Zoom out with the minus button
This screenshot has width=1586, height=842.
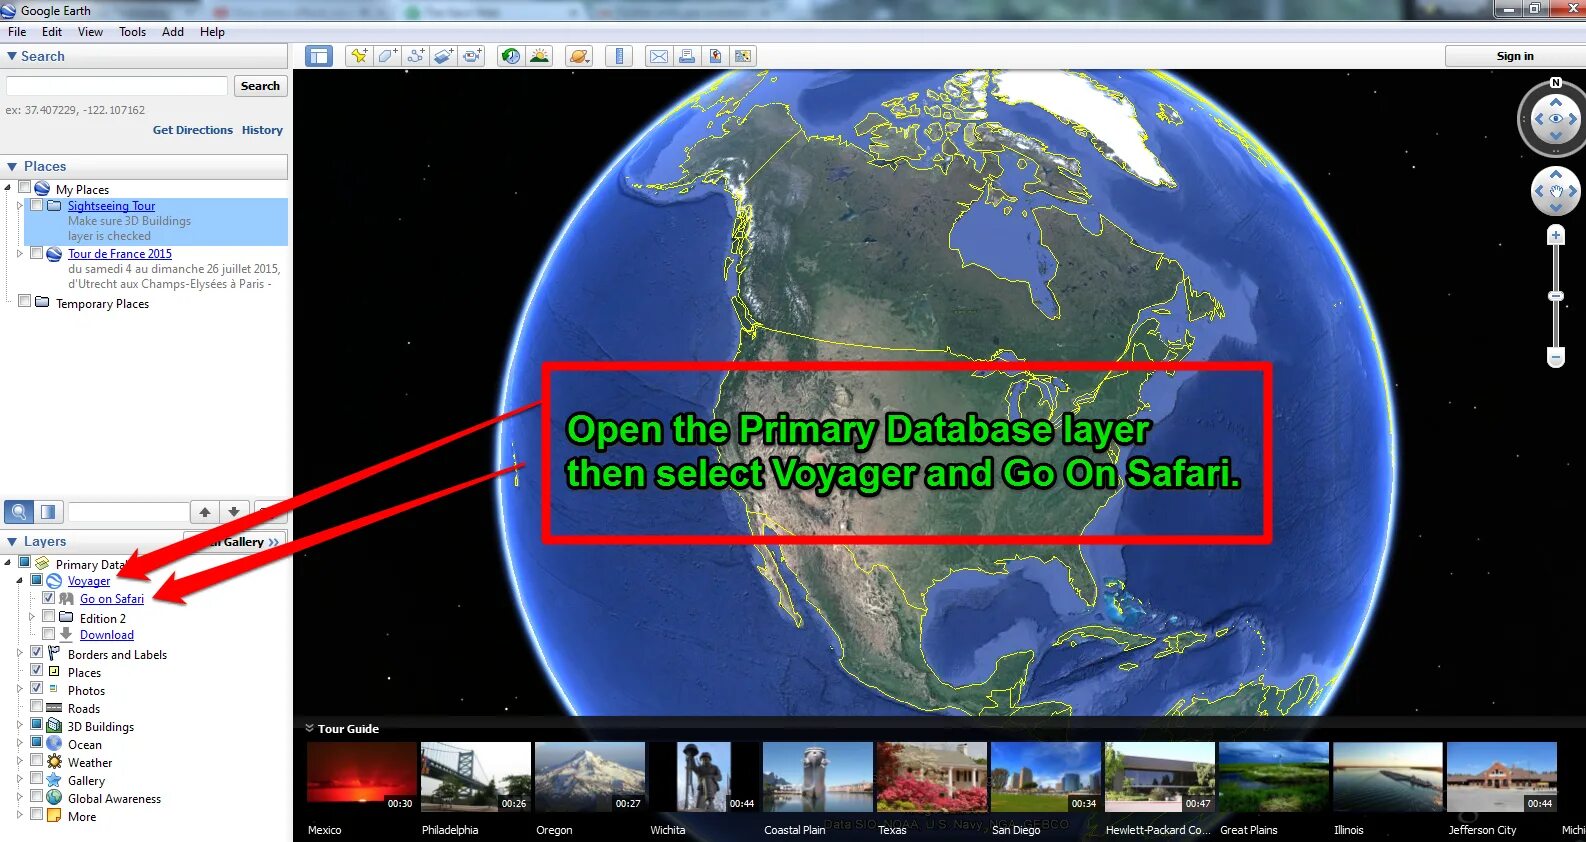(x=1556, y=356)
